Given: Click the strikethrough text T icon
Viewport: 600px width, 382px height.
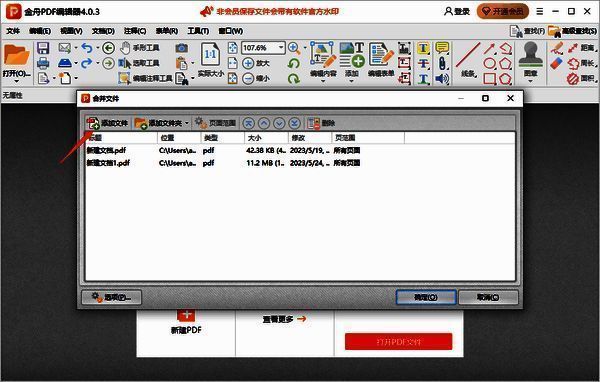Looking at the screenshot, I should [423, 63].
